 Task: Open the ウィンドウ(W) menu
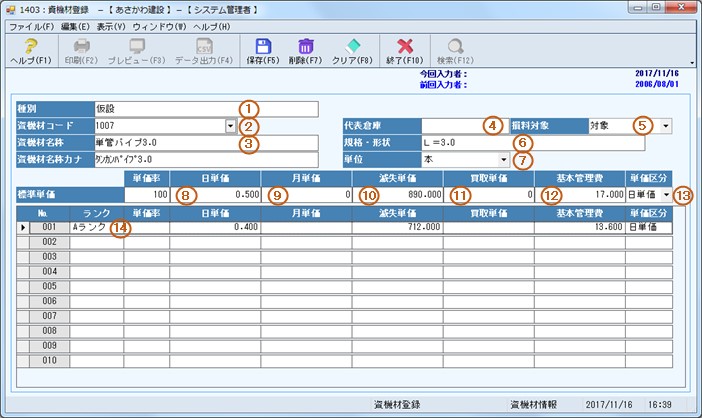[158, 25]
